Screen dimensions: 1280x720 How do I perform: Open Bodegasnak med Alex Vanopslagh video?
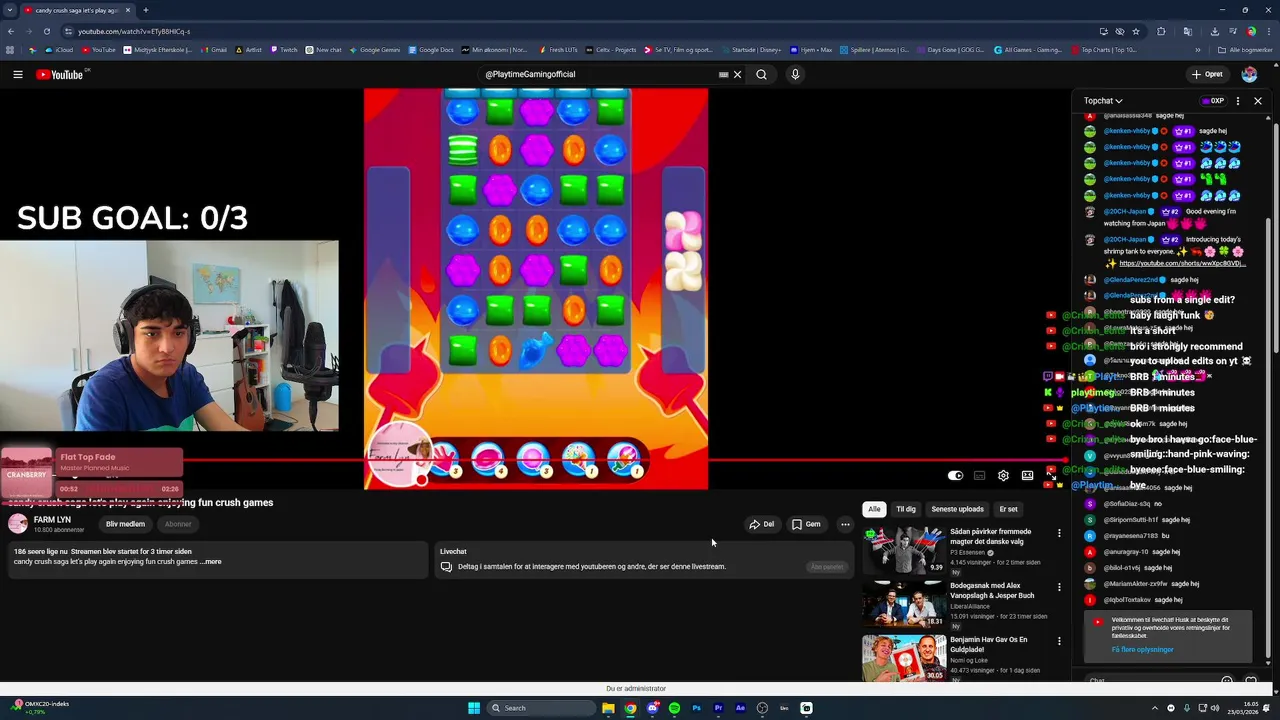pos(904,604)
